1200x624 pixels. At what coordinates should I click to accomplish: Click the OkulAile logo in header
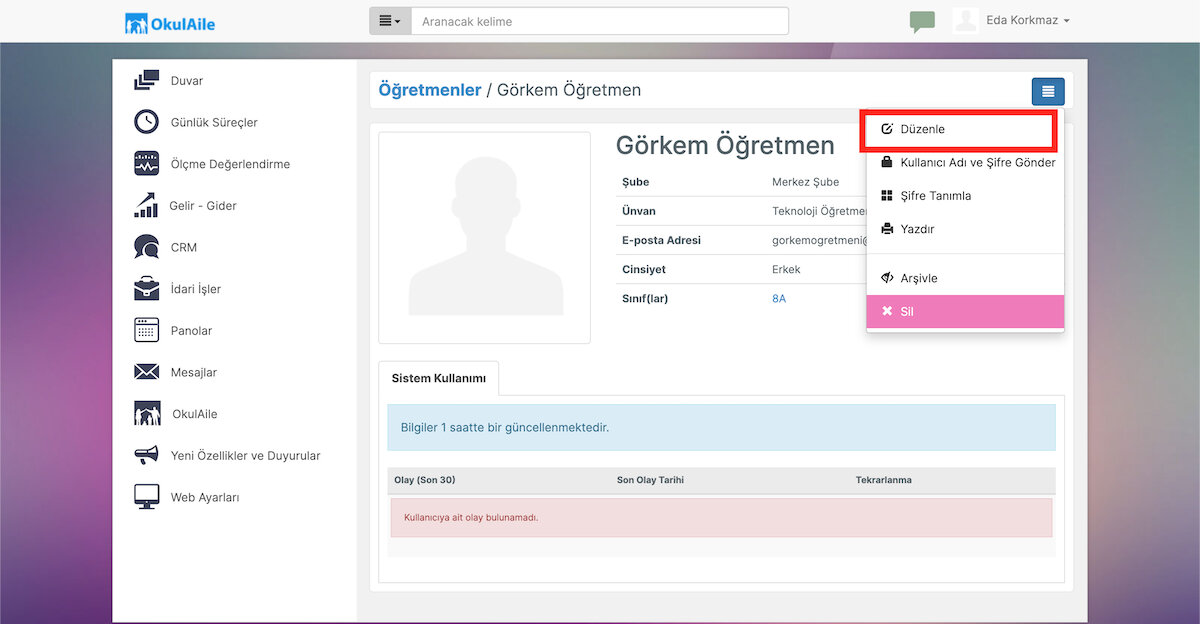point(170,22)
